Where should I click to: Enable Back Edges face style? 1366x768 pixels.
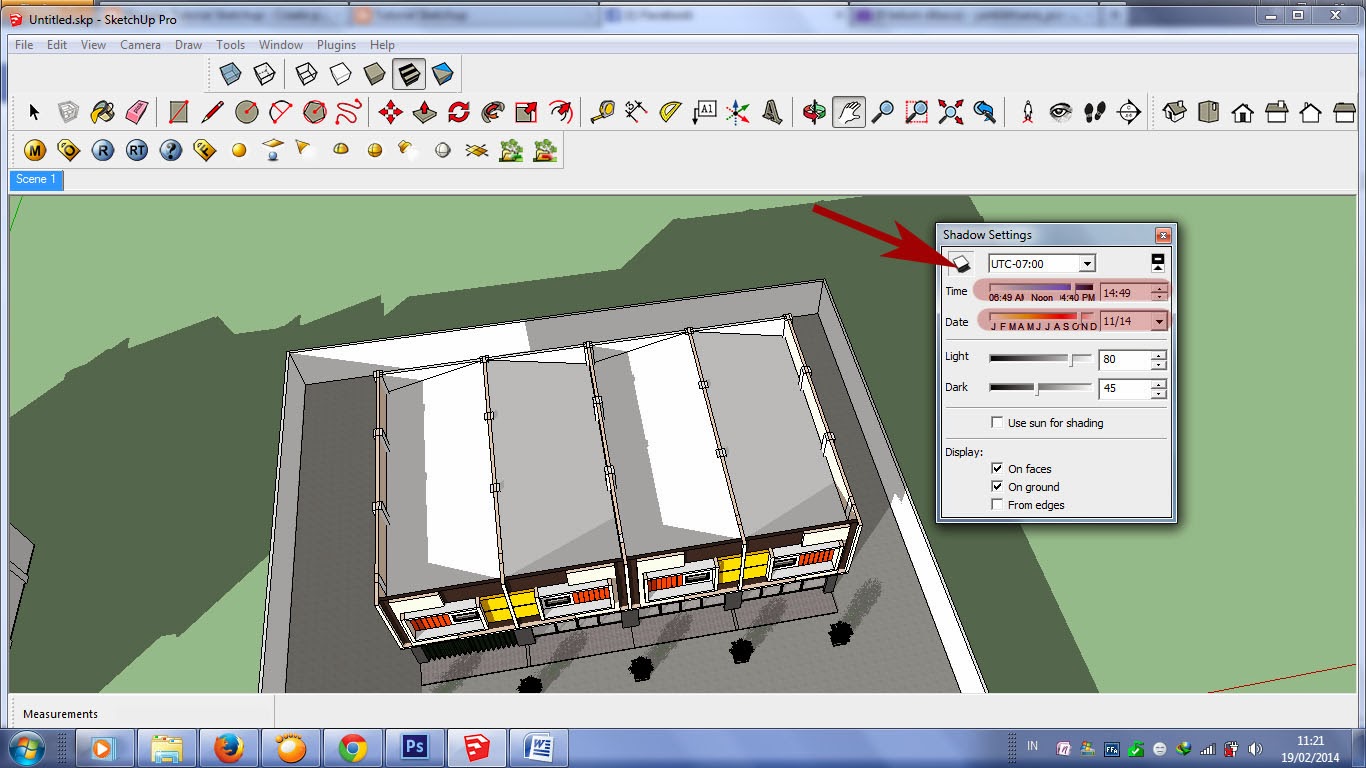(264, 74)
